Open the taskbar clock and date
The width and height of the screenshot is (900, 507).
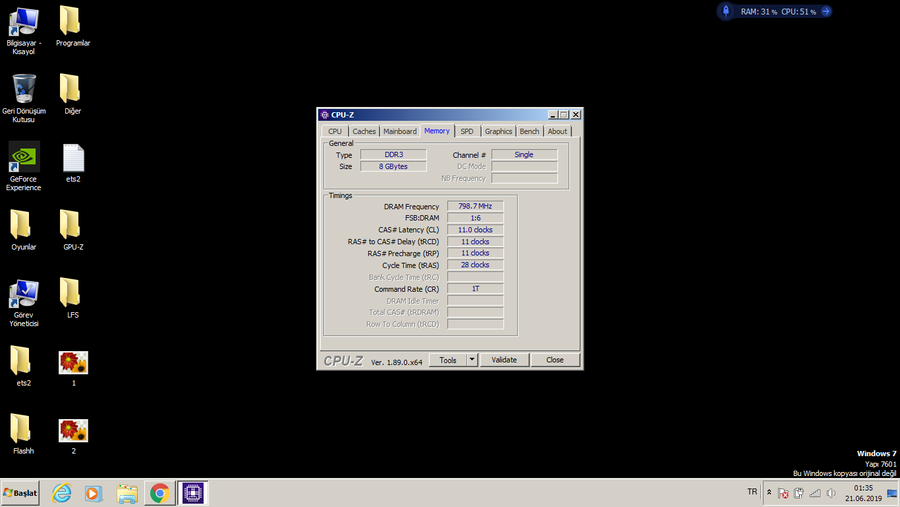tap(863, 493)
